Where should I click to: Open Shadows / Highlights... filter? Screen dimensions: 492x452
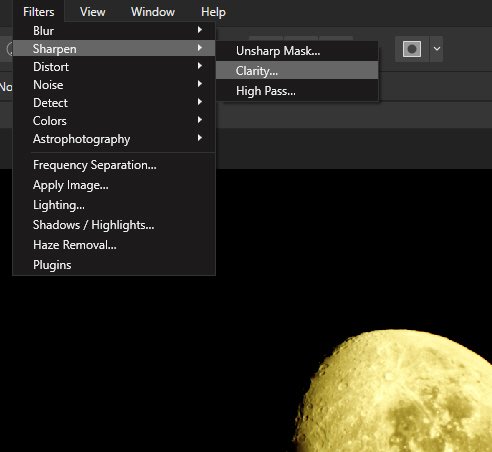pos(114,225)
